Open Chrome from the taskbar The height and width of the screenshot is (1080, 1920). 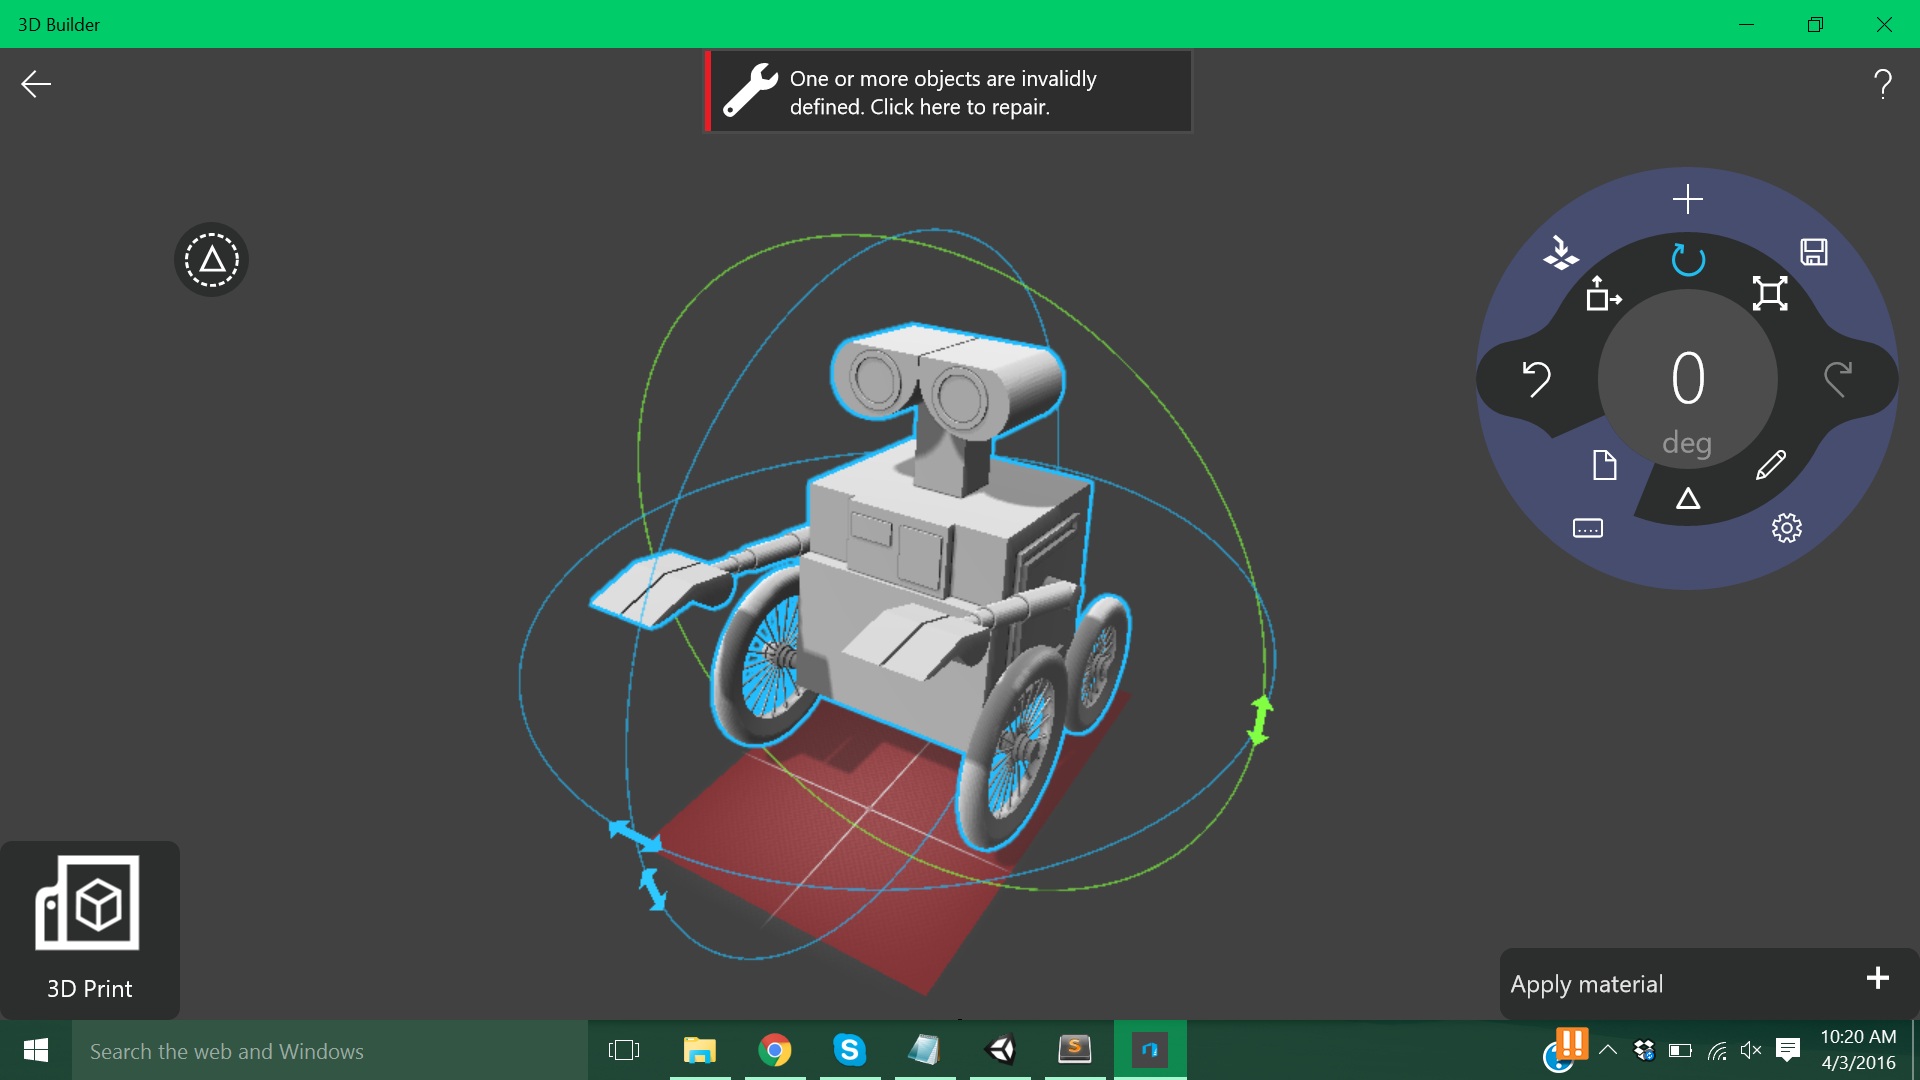(x=774, y=1050)
